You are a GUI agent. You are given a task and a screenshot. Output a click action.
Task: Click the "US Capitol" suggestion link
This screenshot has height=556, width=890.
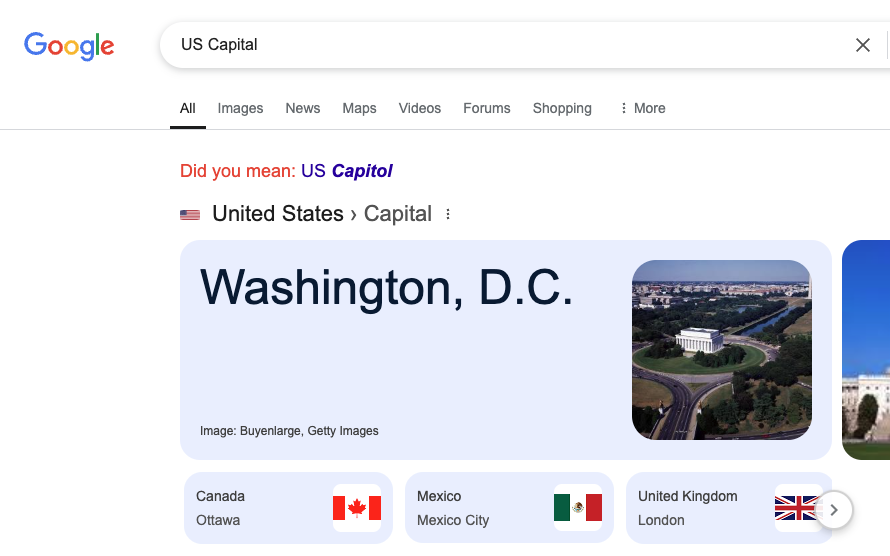pyautogui.click(x=346, y=171)
